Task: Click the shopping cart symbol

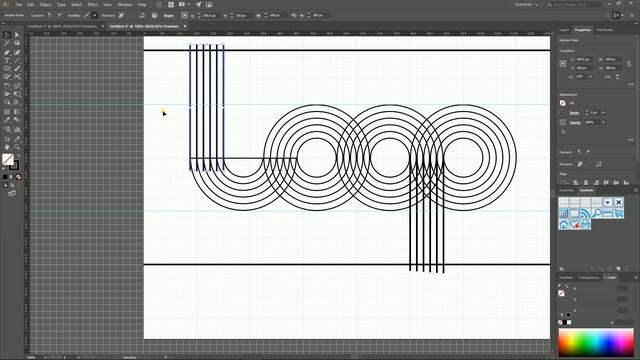Action: tap(619, 213)
